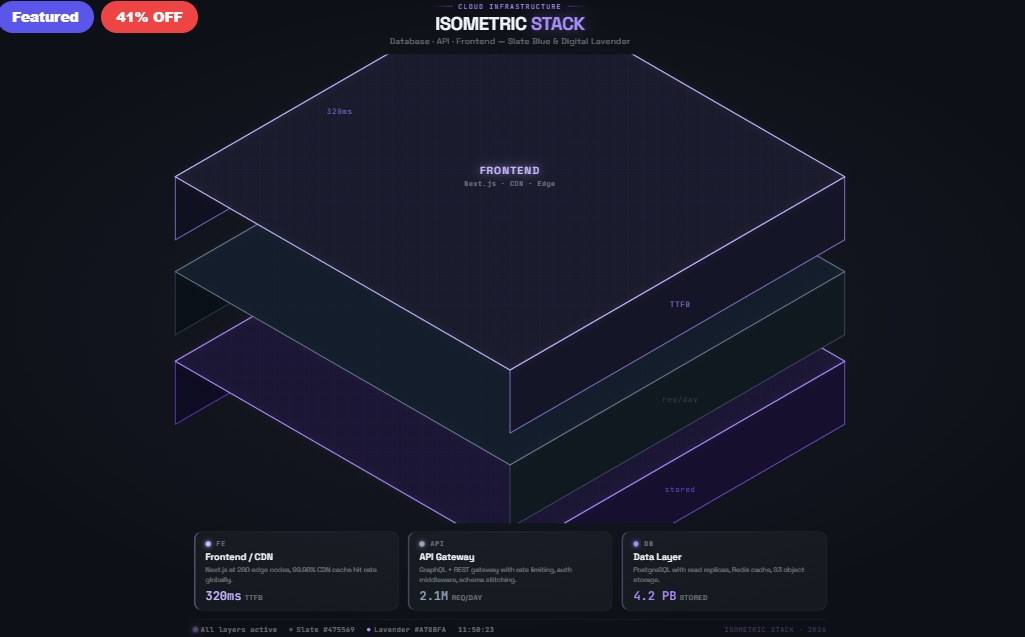The width and height of the screenshot is (1025, 637).
Task: Select the FE indicator icon on Frontend card
Action: pos(209,542)
